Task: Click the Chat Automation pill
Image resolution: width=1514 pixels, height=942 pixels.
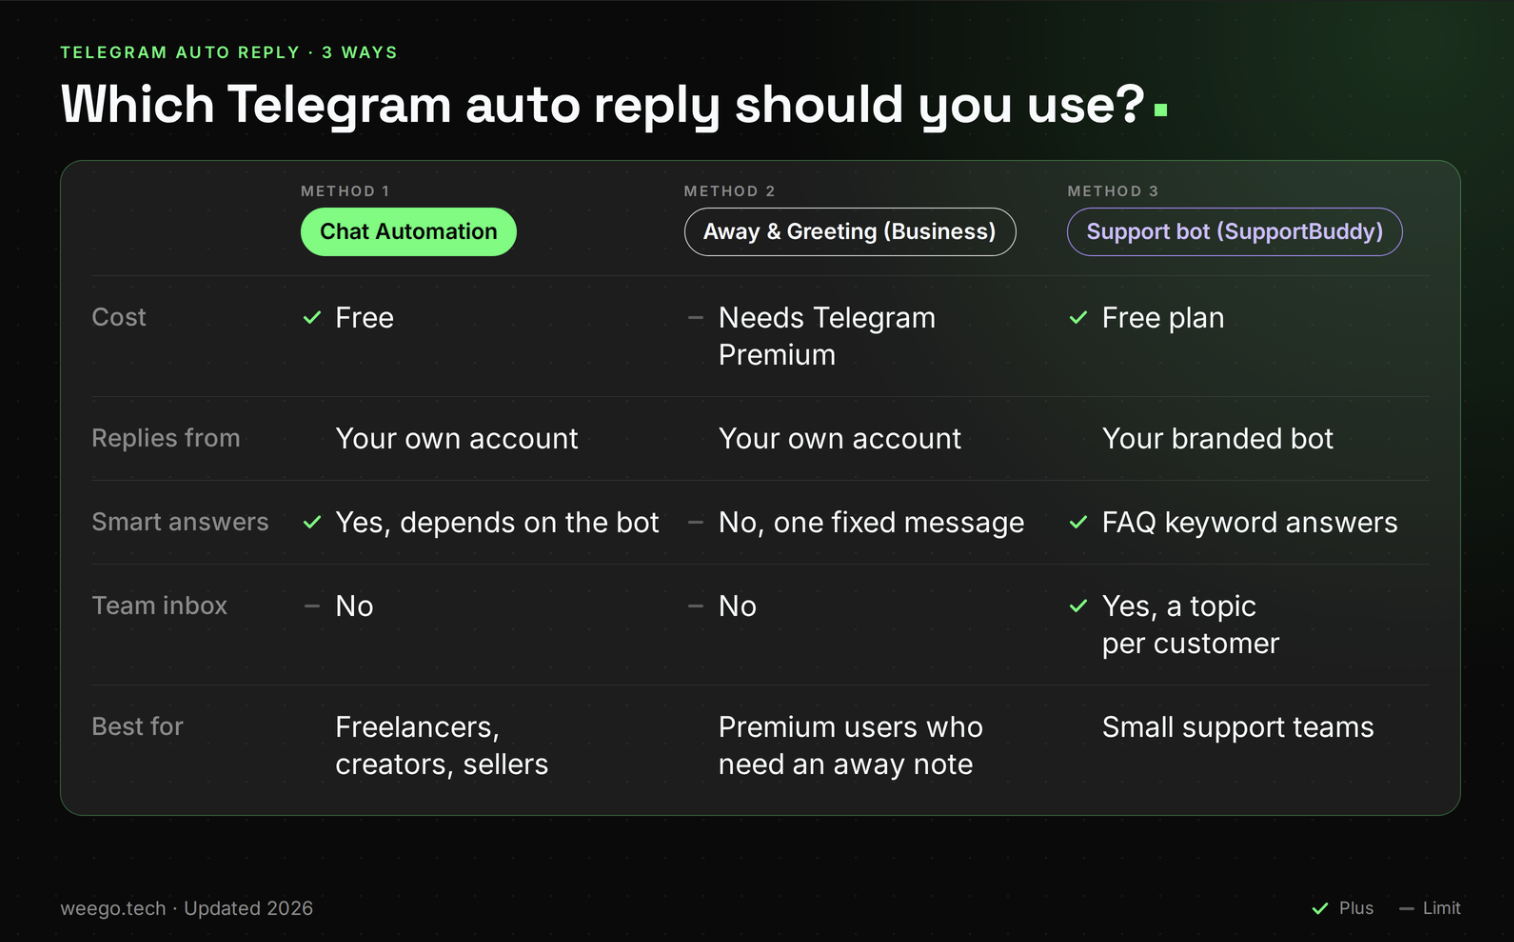Action: 408,232
